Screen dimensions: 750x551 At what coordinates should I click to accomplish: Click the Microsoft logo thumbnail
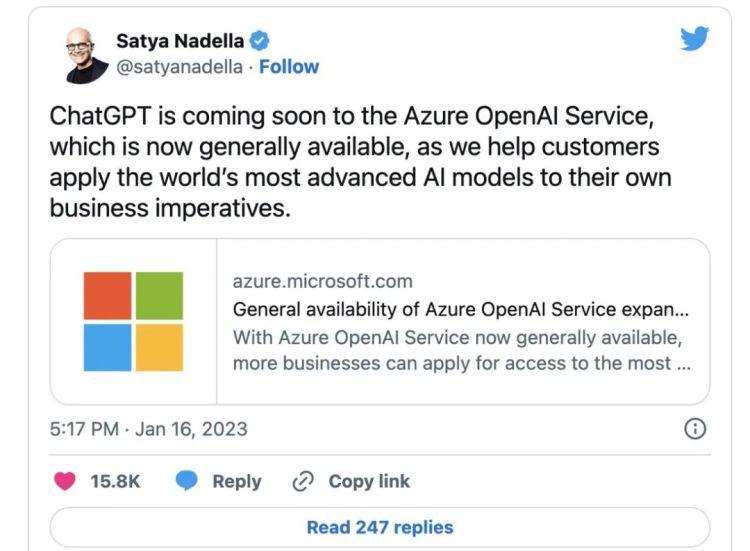(133, 321)
